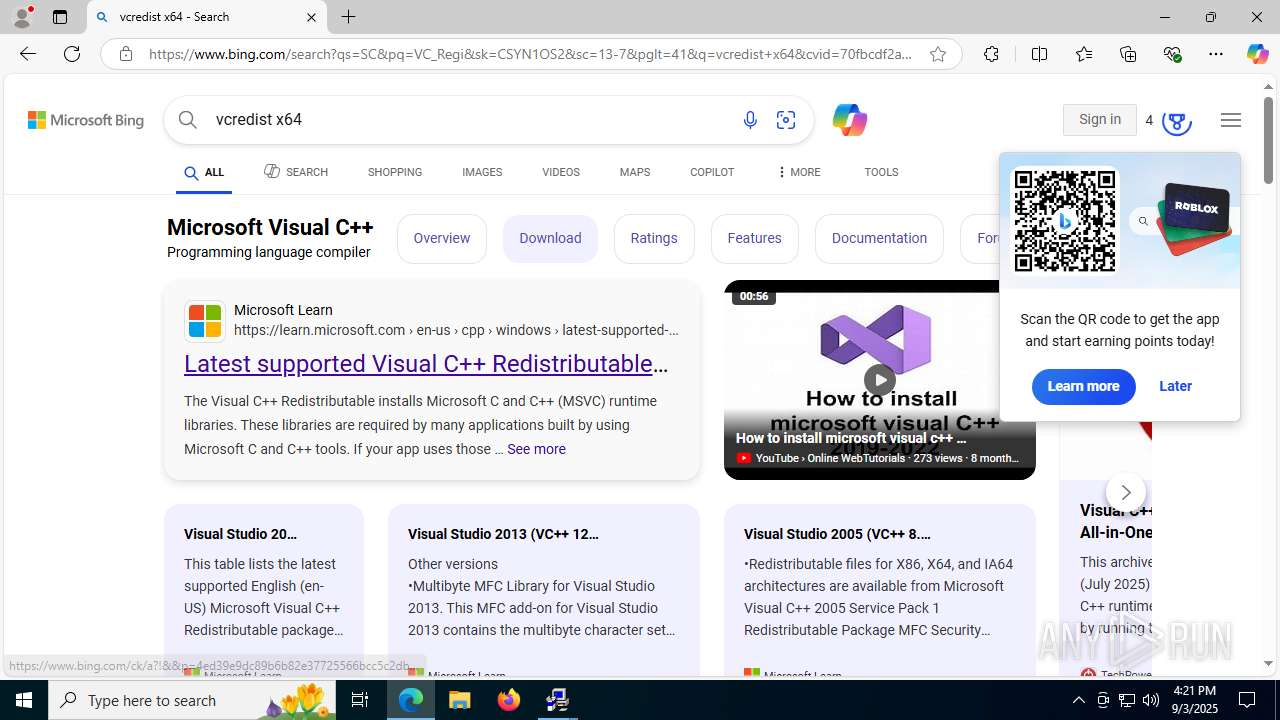Switch to MAPS results

tap(635, 172)
